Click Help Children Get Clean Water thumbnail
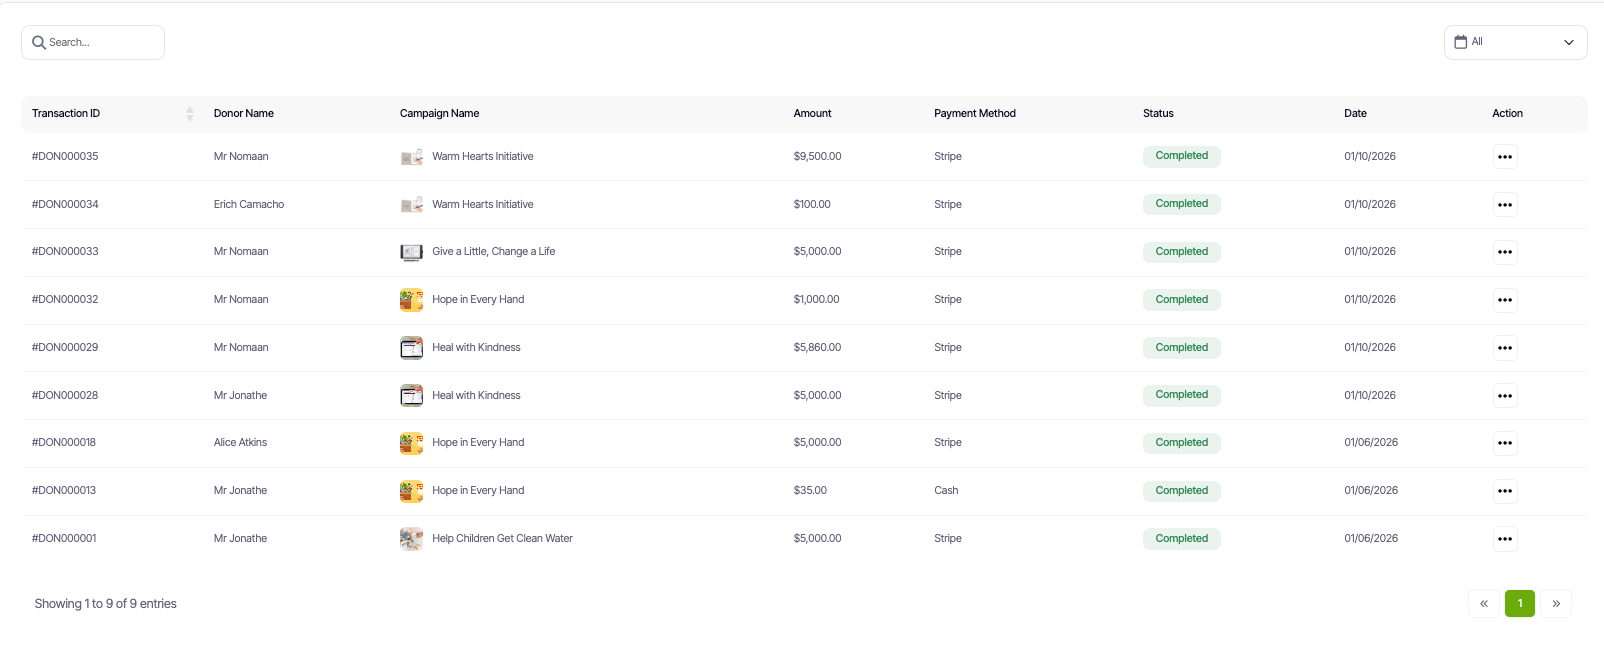 coord(411,539)
